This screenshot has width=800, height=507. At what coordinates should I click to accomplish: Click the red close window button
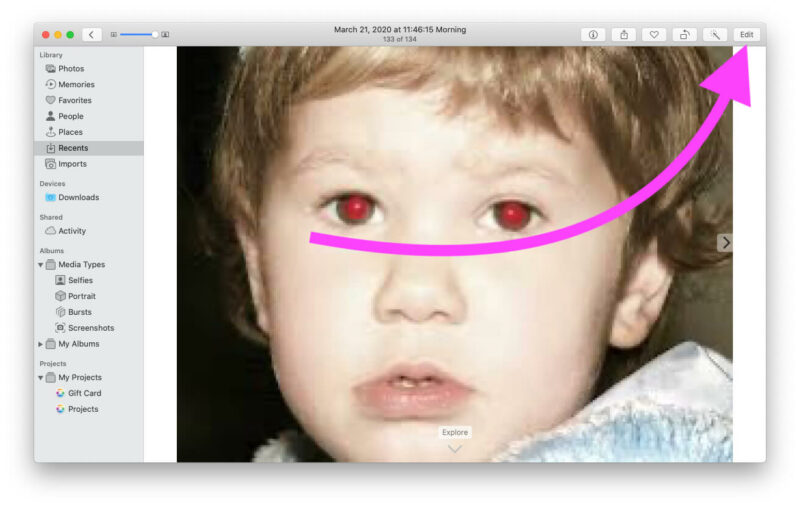pyautogui.click(x=45, y=35)
